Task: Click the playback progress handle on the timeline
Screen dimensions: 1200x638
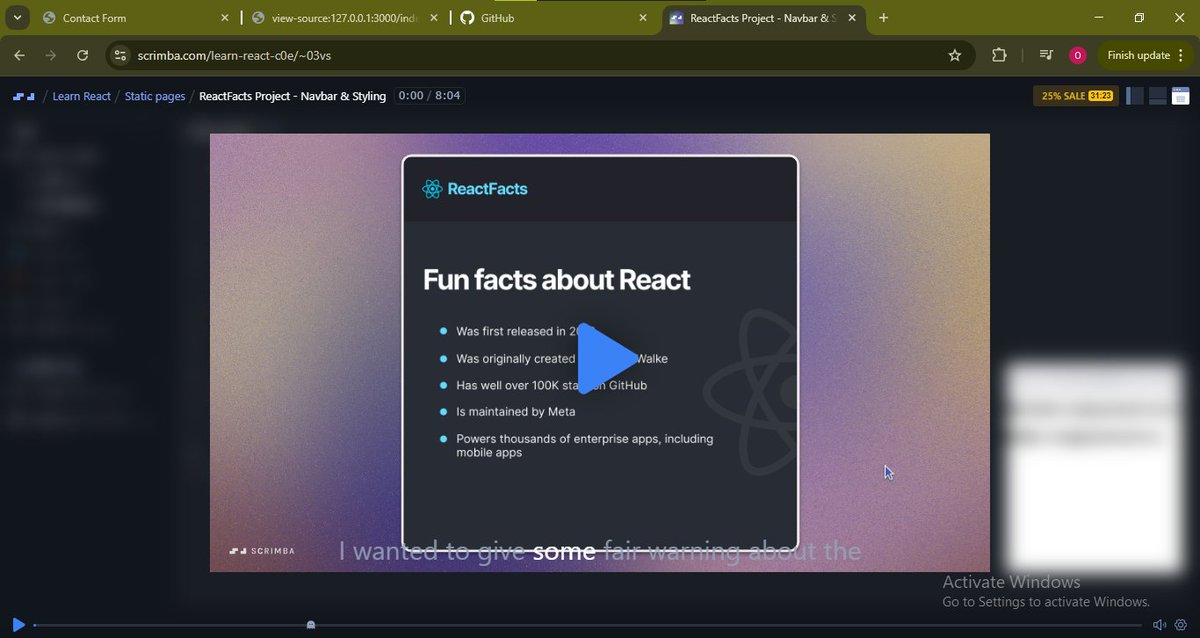Action: [310, 624]
